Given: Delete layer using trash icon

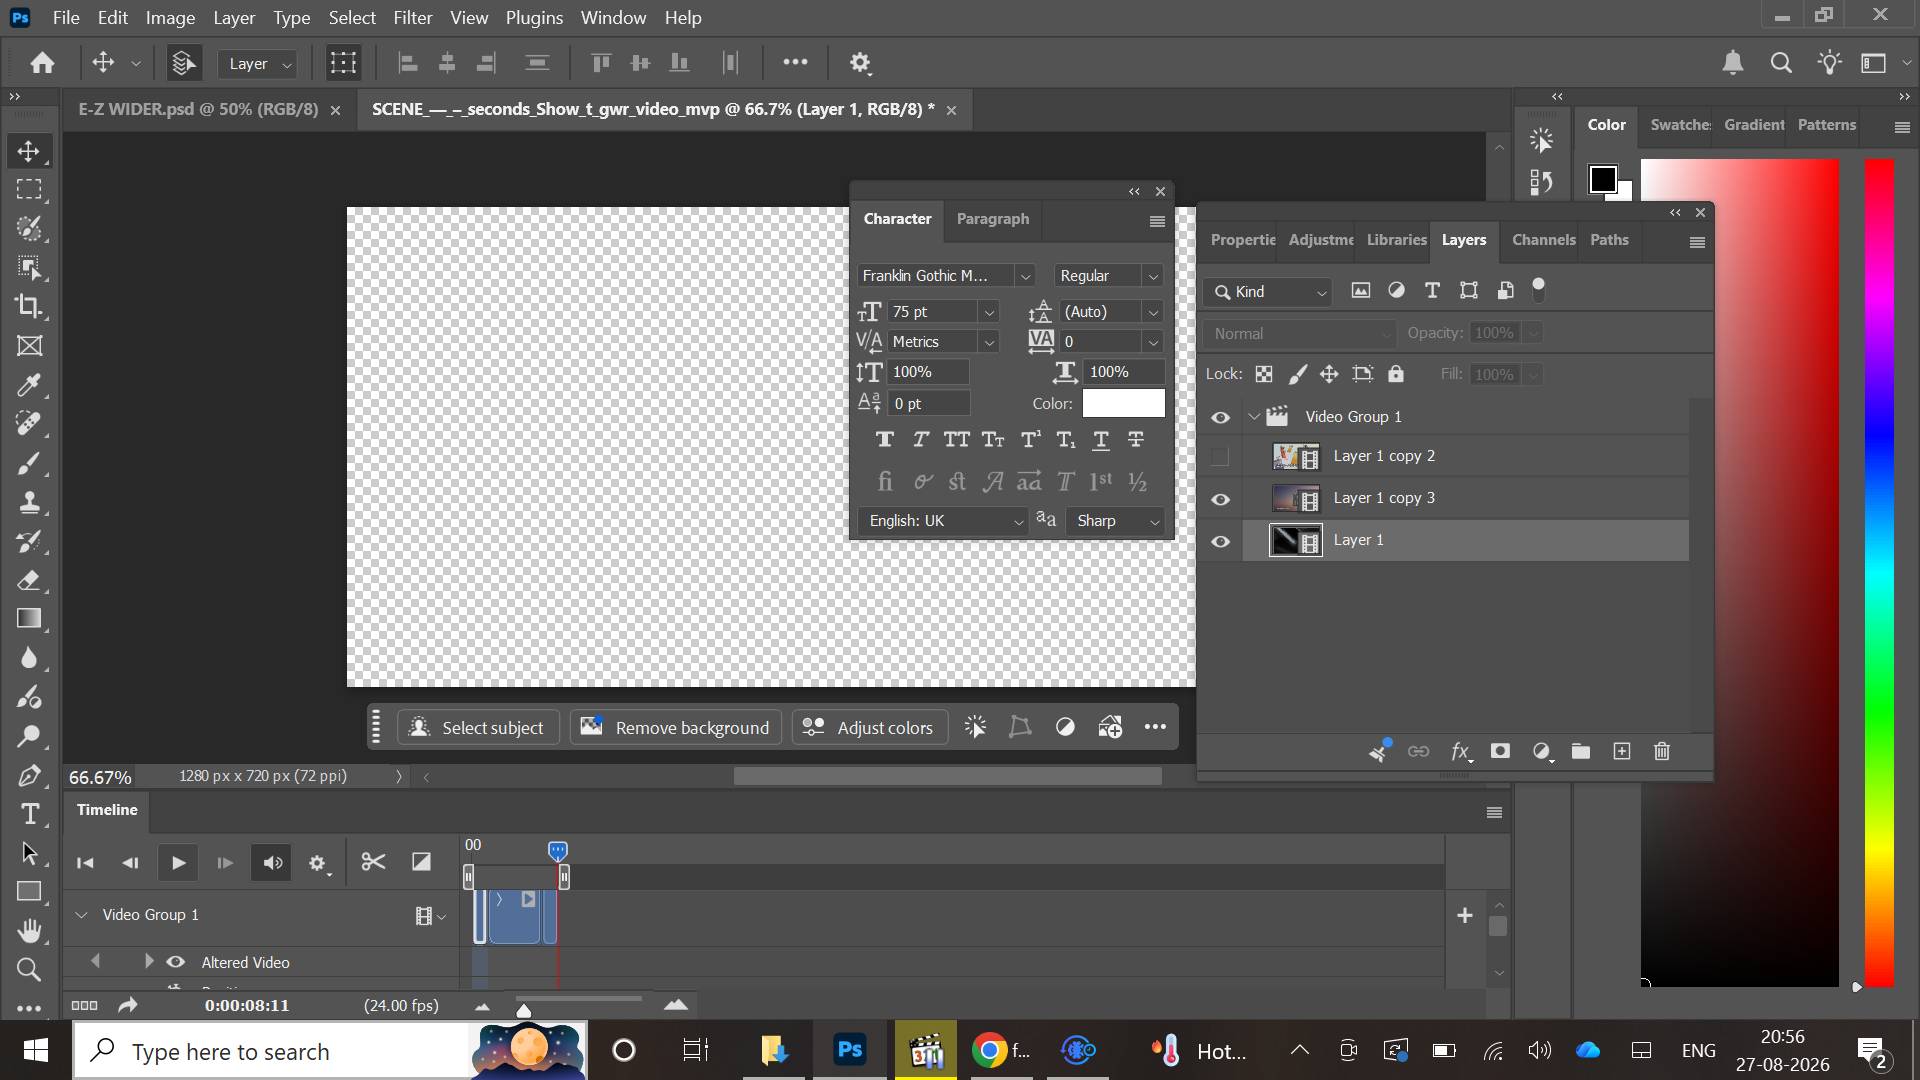Looking at the screenshot, I should click(x=1662, y=751).
